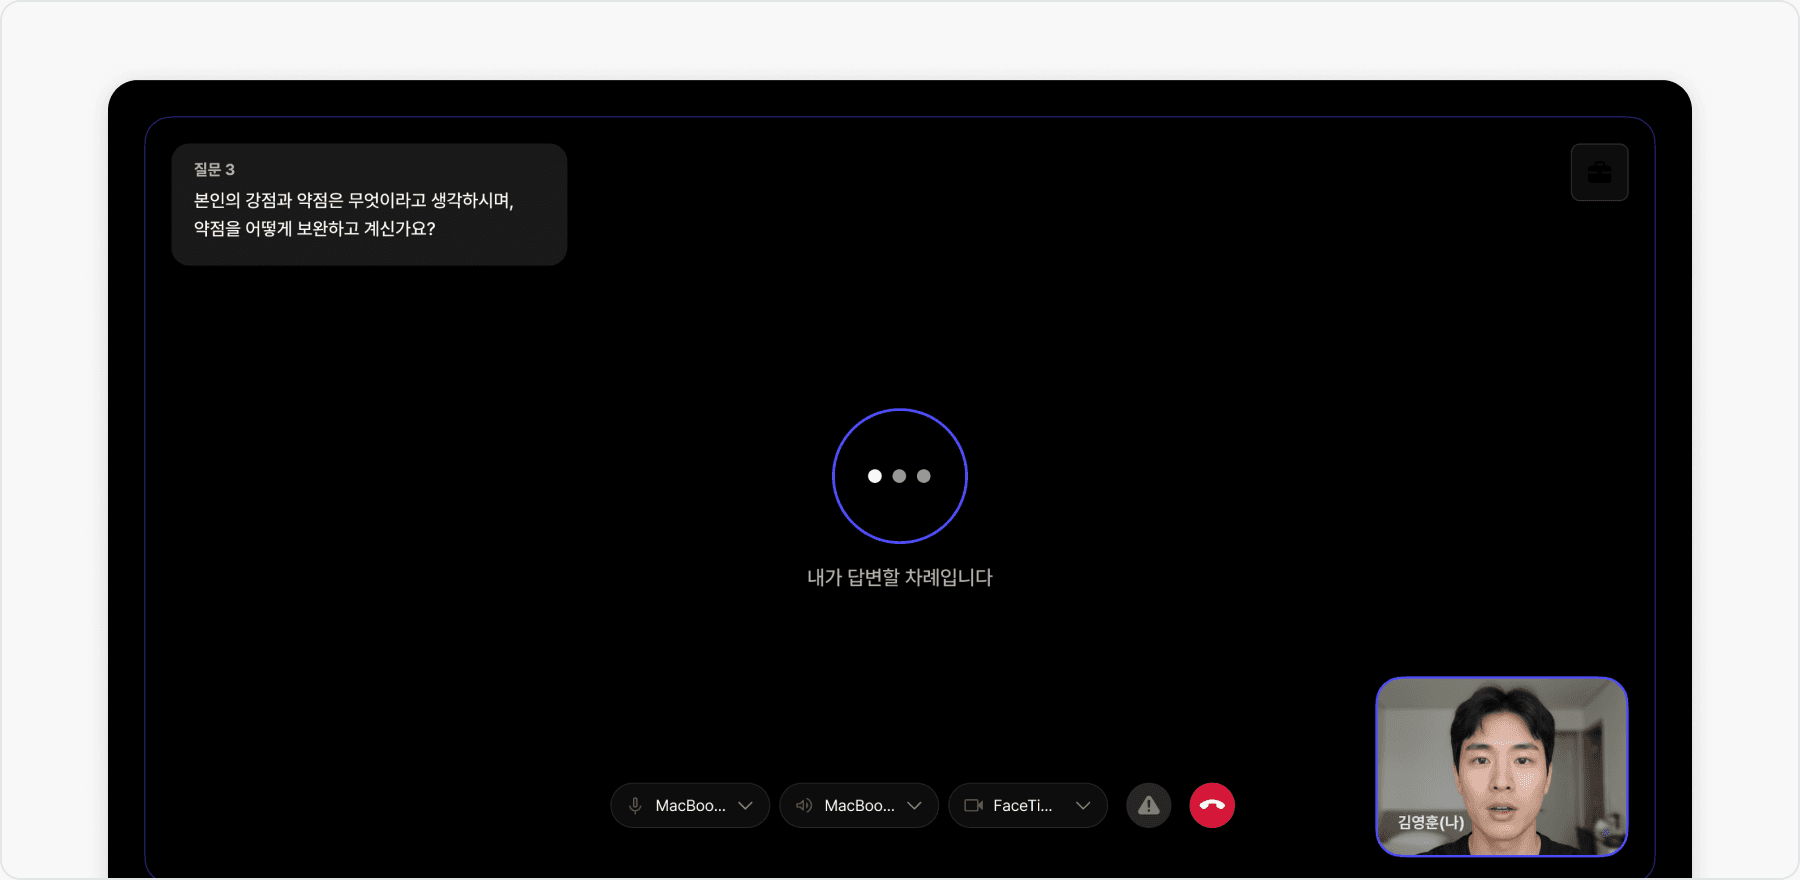1800x880 pixels.
Task: Click the speaker icon
Action: point(804,805)
